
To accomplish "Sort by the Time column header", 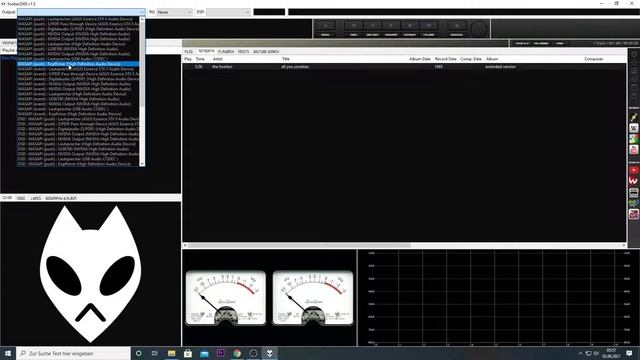I will point(200,59).
